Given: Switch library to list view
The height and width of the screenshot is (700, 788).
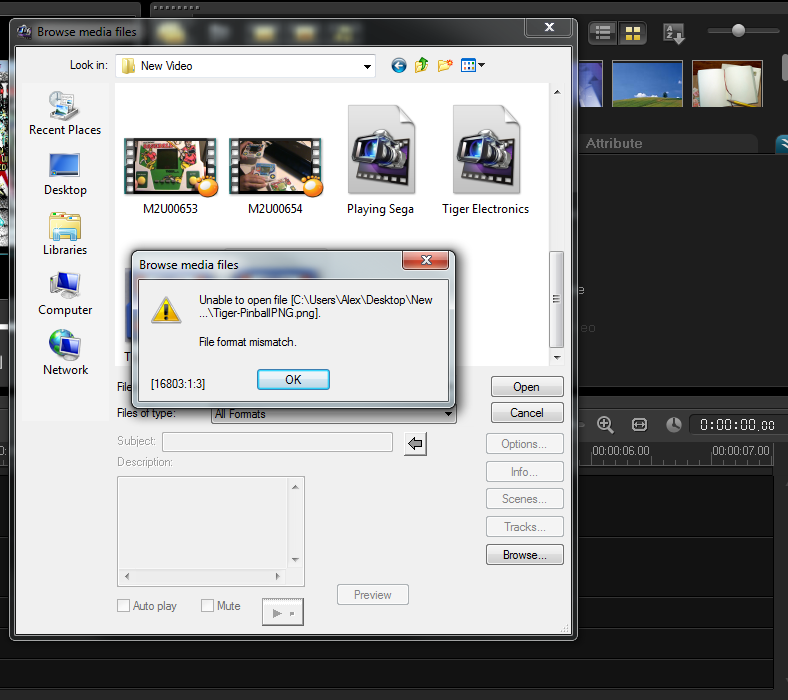Looking at the screenshot, I should tap(603, 33).
